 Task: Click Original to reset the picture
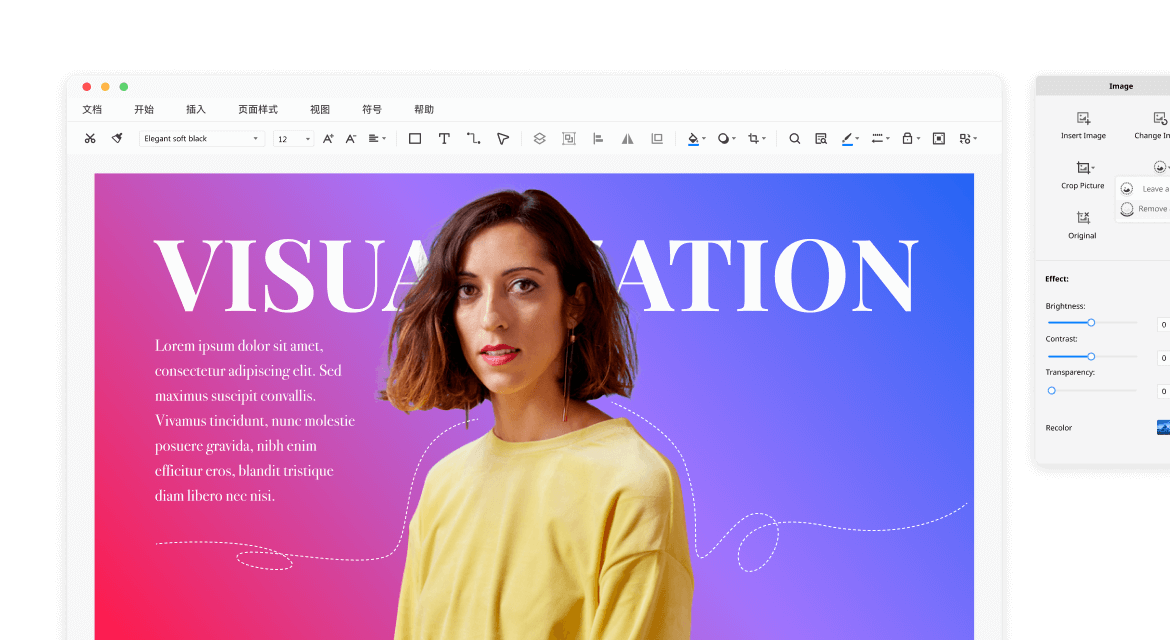pos(1083,225)
